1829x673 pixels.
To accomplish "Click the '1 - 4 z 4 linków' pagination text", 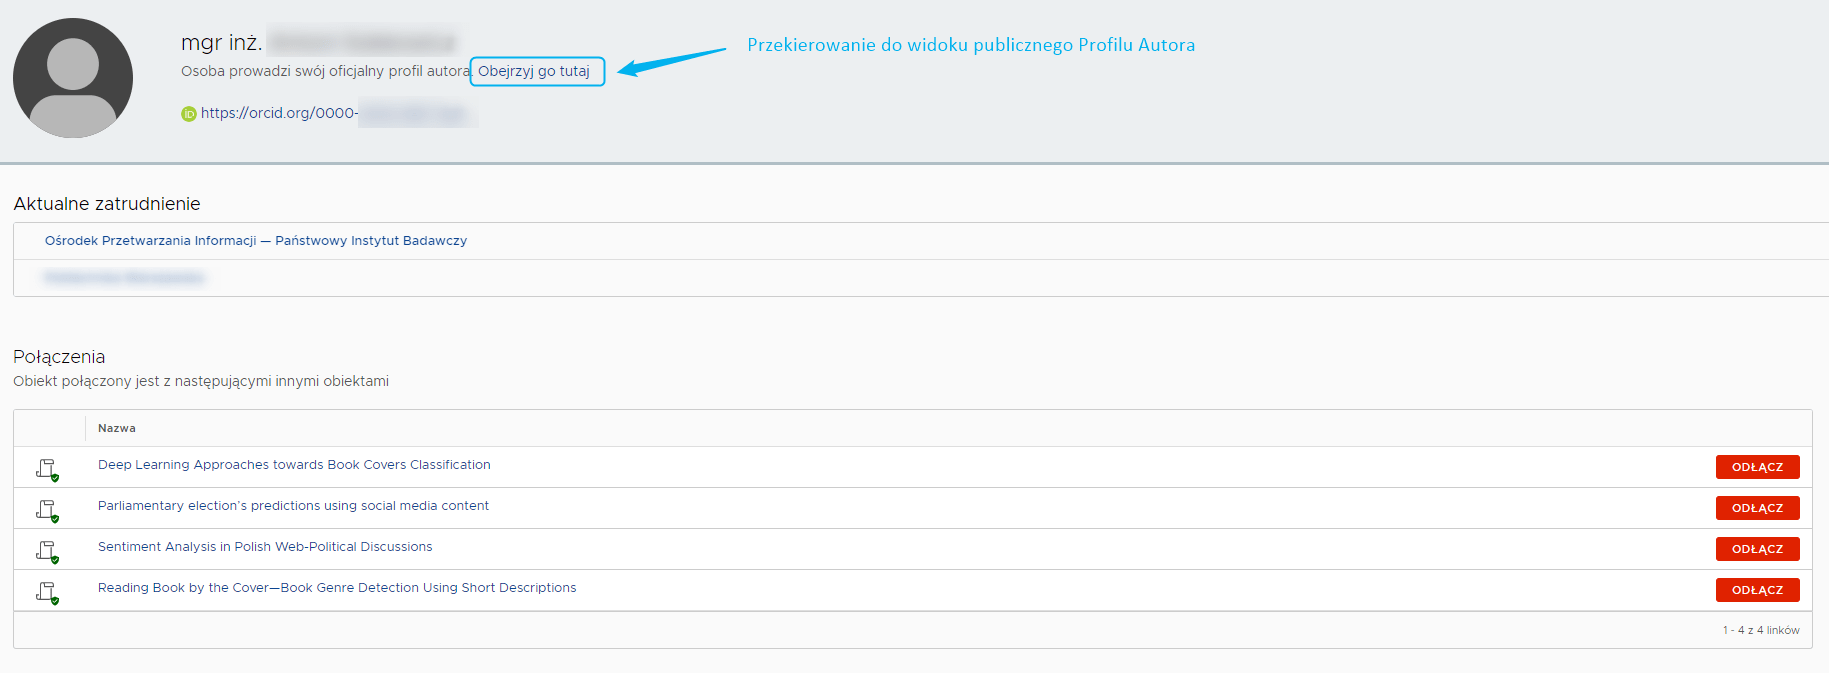I will (x=1760, y=630).
